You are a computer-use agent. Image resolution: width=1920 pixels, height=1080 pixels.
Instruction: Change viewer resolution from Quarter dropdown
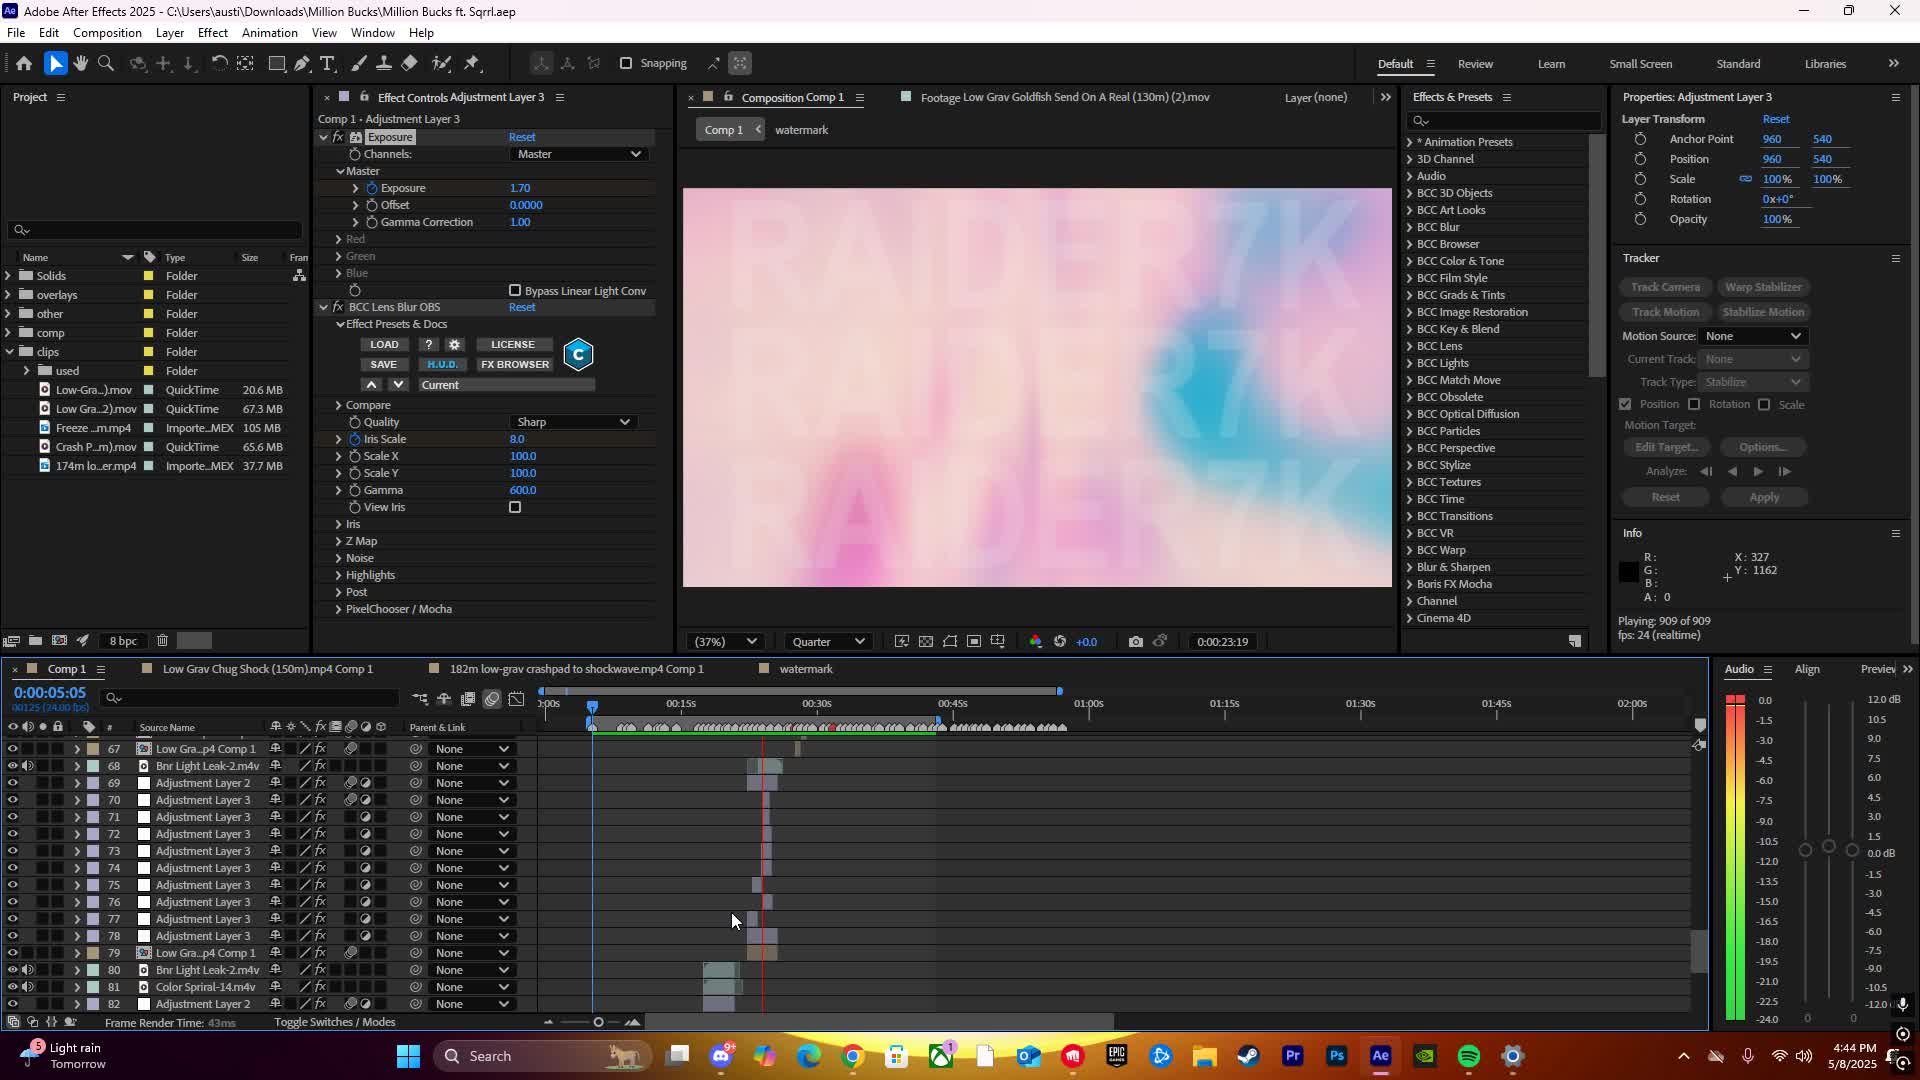(x=827, y=641)
